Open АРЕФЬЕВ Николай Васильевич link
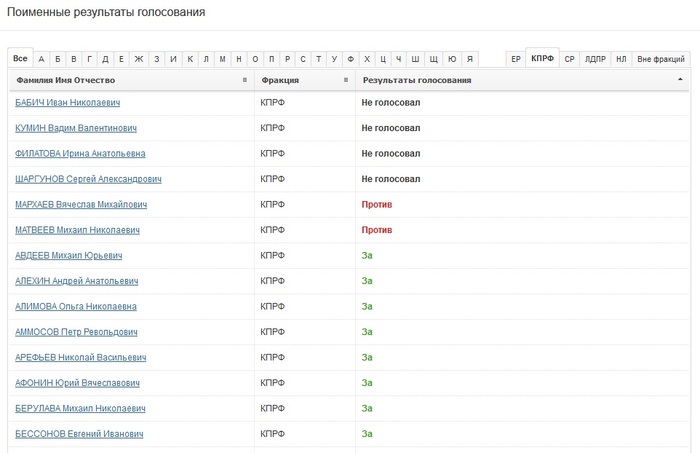 81,357
